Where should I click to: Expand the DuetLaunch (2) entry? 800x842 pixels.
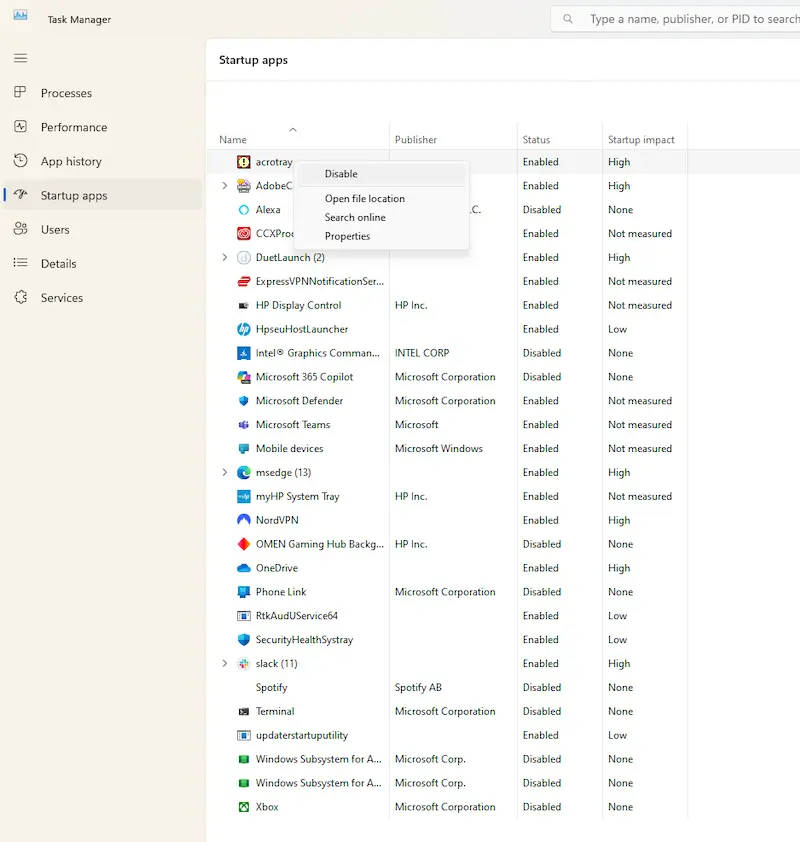[x=224, y=257]
